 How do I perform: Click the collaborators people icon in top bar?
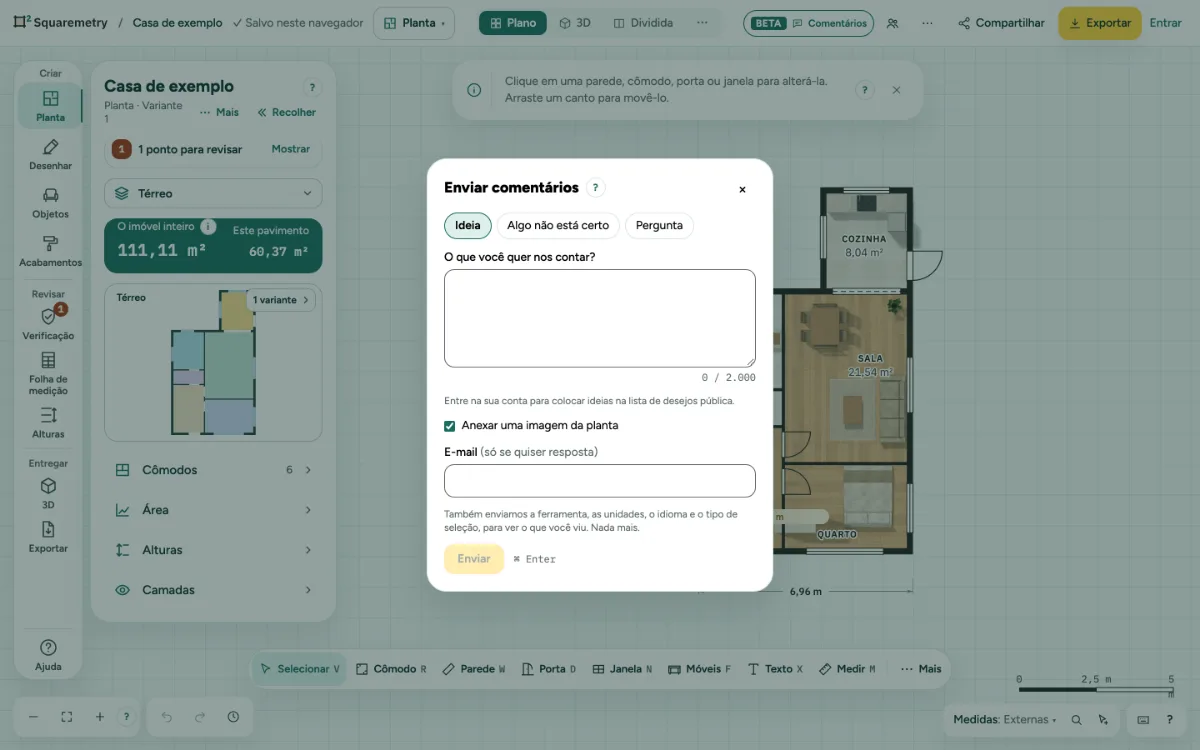892,23
